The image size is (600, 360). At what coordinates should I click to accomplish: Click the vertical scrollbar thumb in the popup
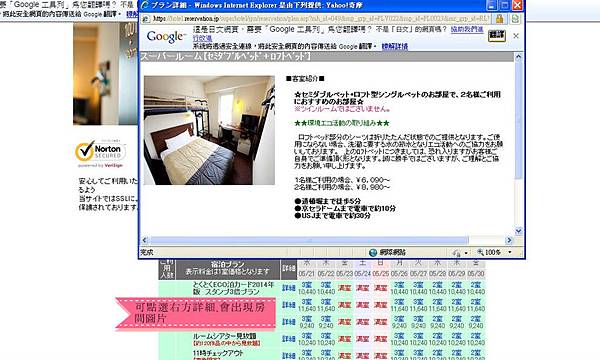[x=518, y=121]
